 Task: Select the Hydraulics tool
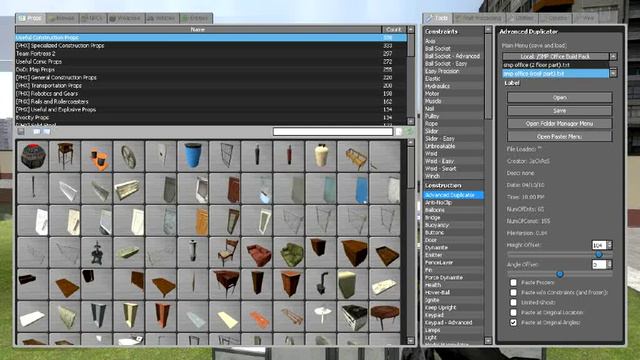pyautogui.click(x=453, y=86)
